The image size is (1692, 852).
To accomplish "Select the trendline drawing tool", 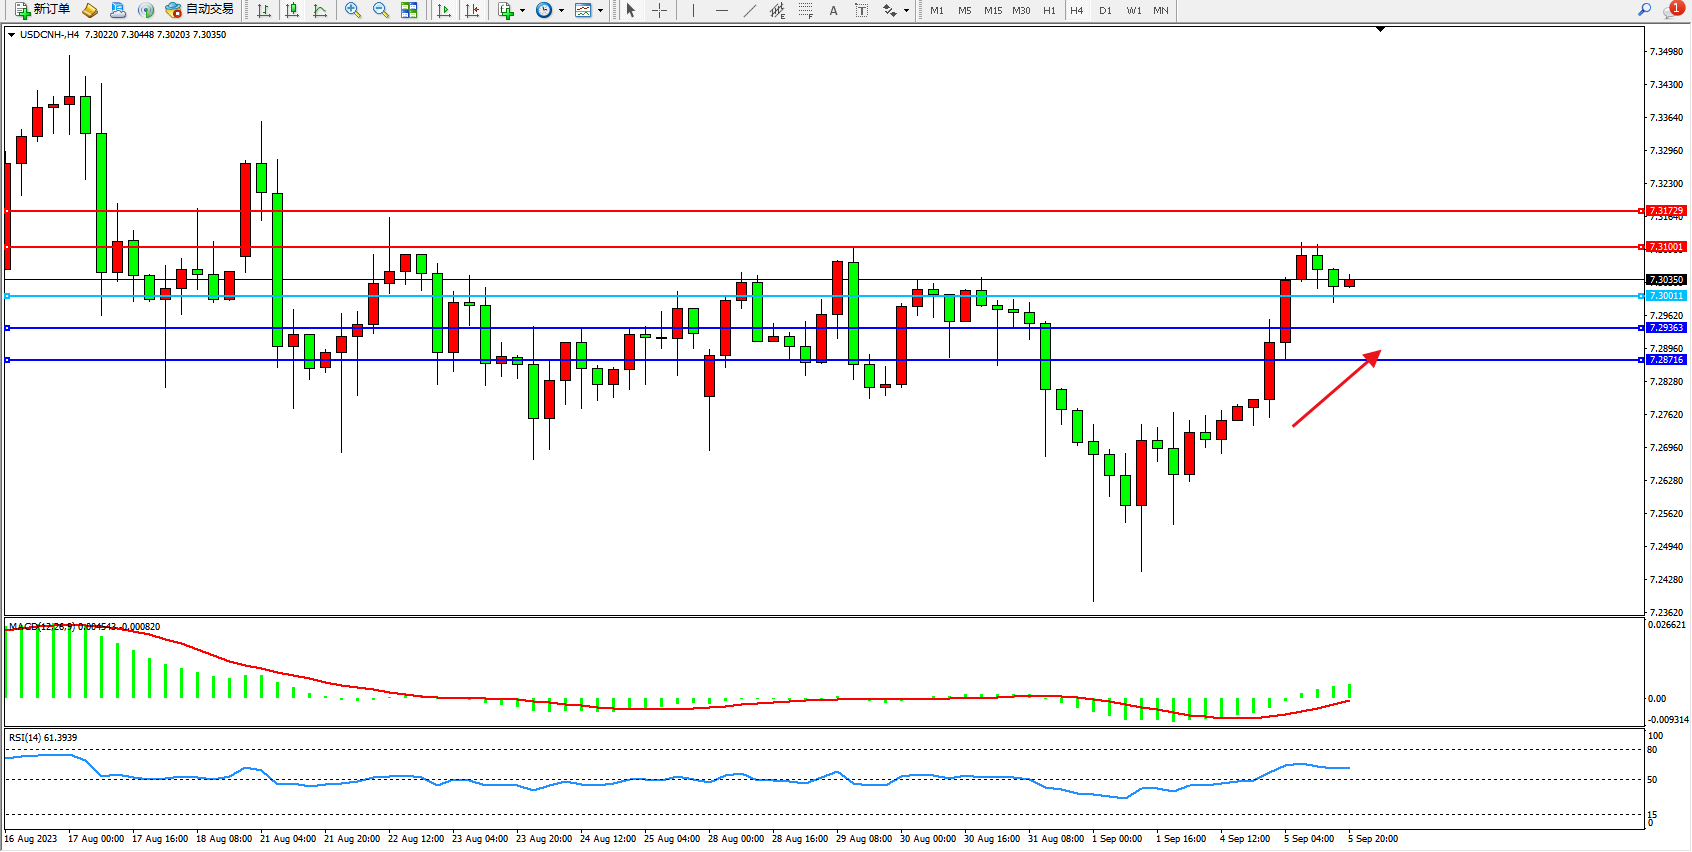I will 749,10.
